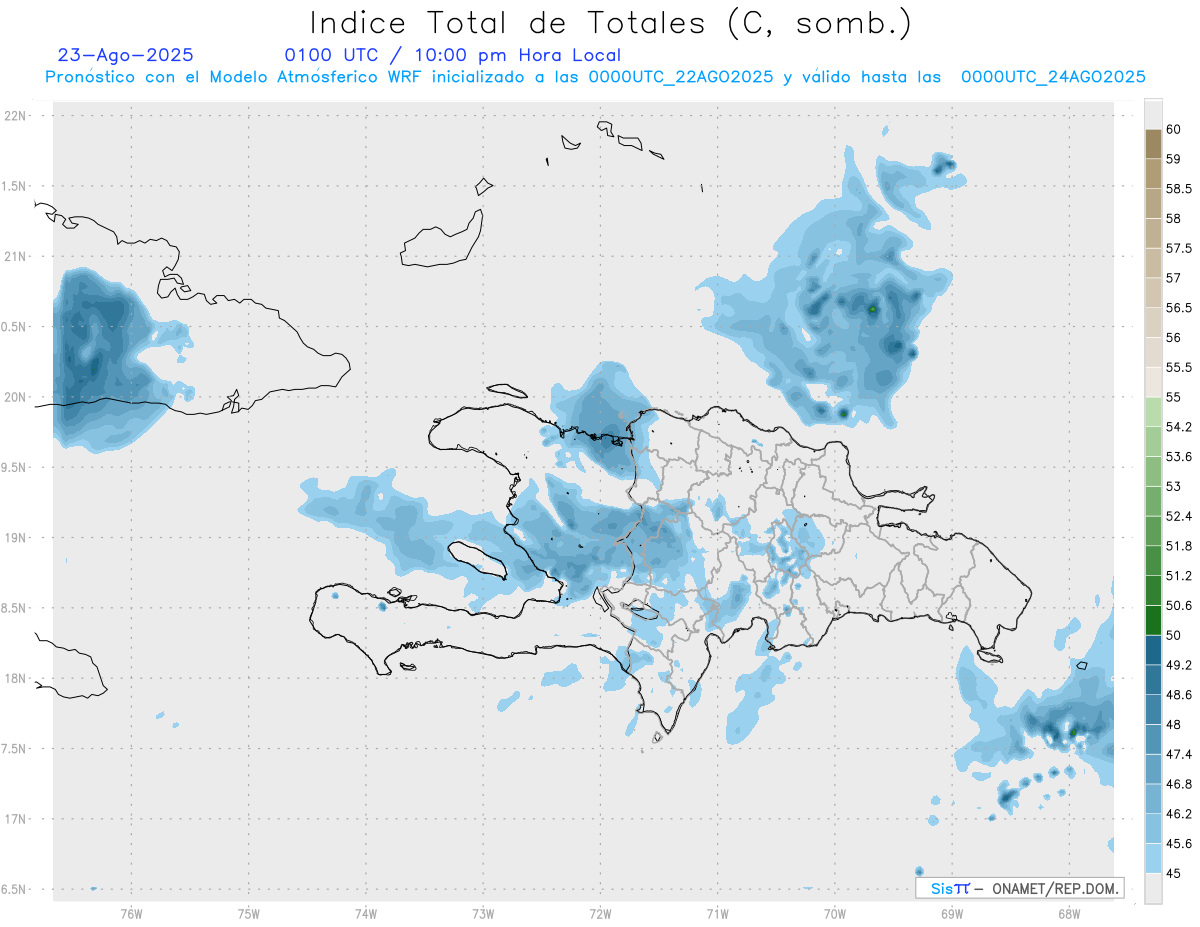Screen dimensions: 1200x927
Task: Click the colorbar value '60'
Action: 1174,129
